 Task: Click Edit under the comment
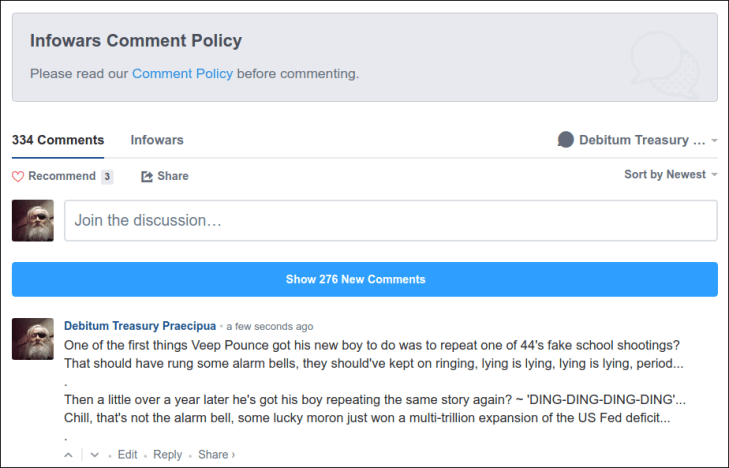click(x=127, y=454)
